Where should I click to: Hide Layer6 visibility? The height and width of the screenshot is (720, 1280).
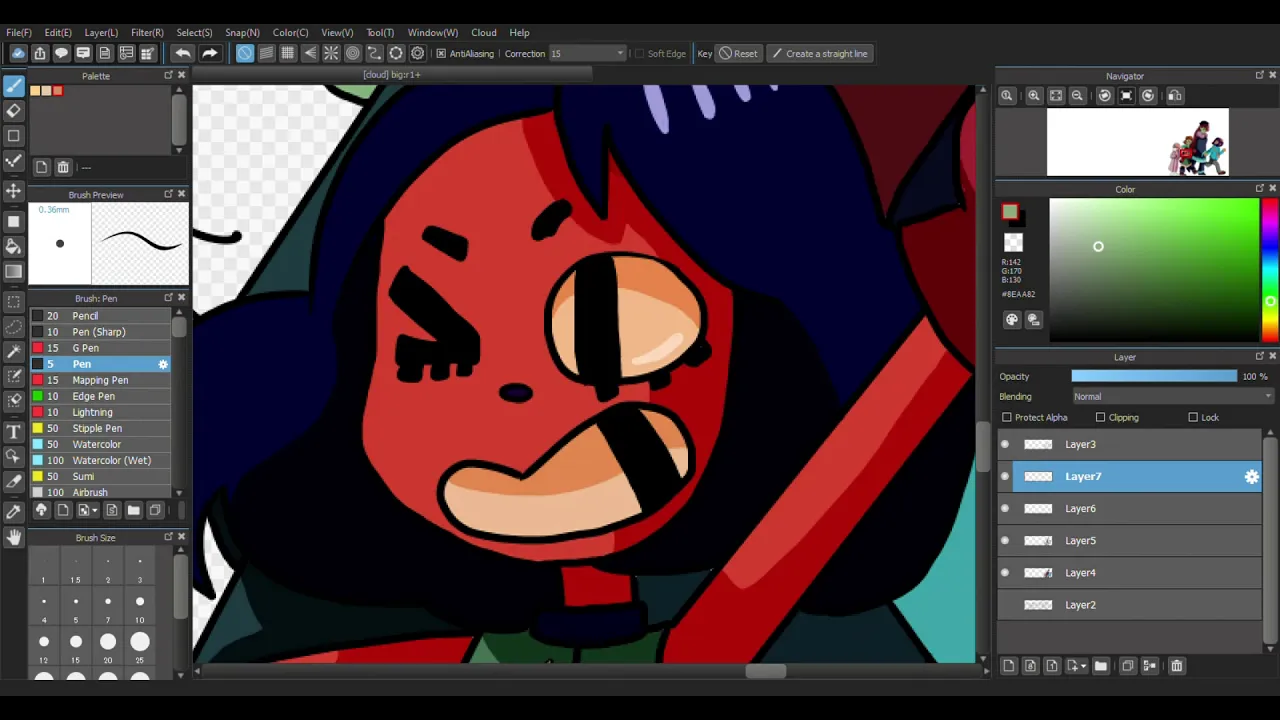point(1005,508)
